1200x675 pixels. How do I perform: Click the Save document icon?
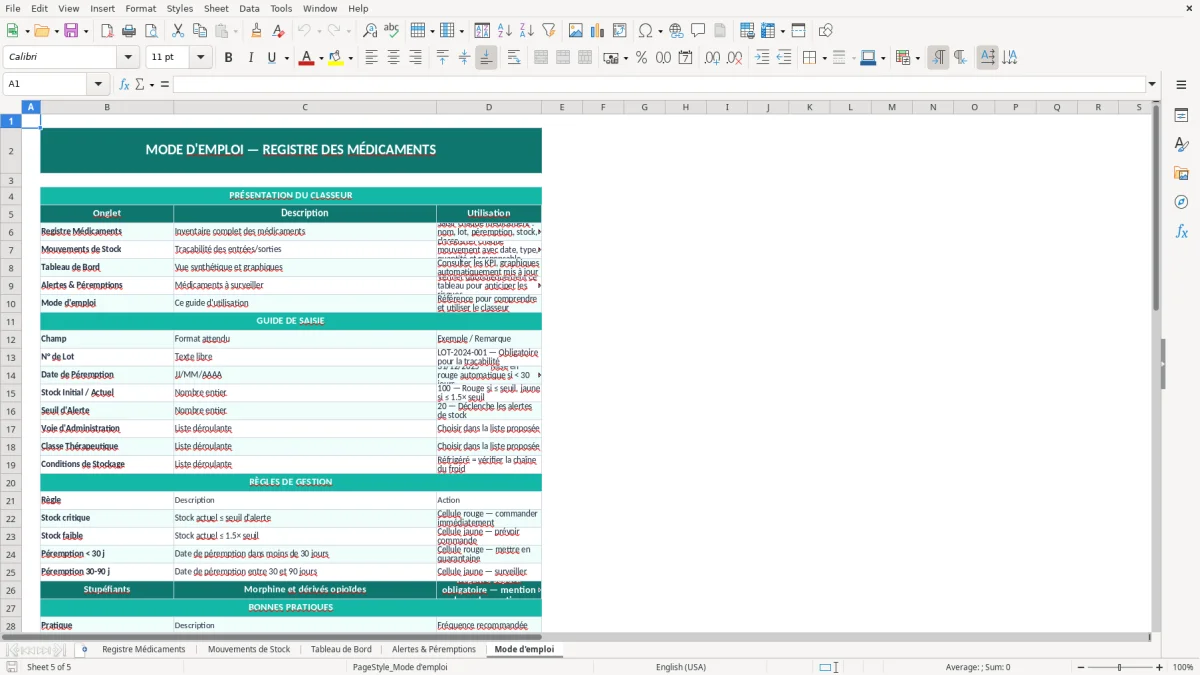(x=71, y=31)
